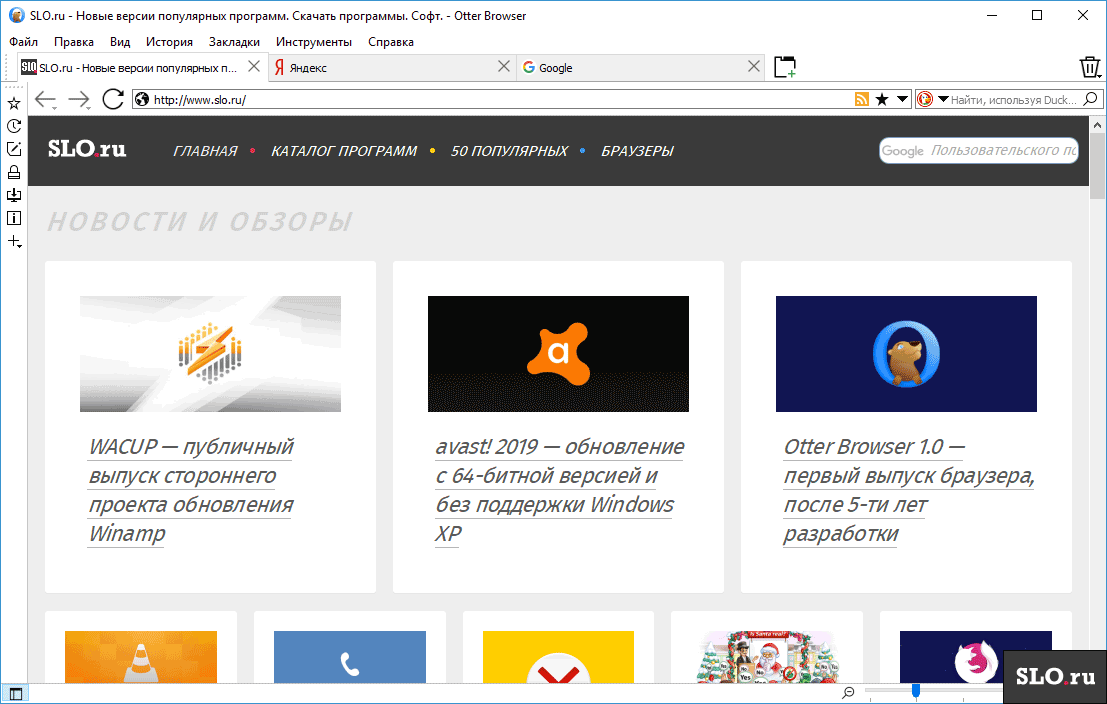1107x704 pixels.
Task: Open the Otter Browser 1.0 article link
Action: click(909, 490)
